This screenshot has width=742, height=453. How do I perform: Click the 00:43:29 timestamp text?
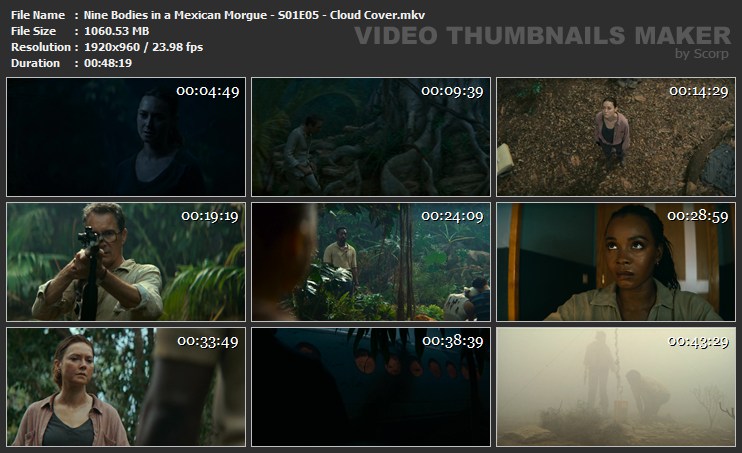point(698,341)
